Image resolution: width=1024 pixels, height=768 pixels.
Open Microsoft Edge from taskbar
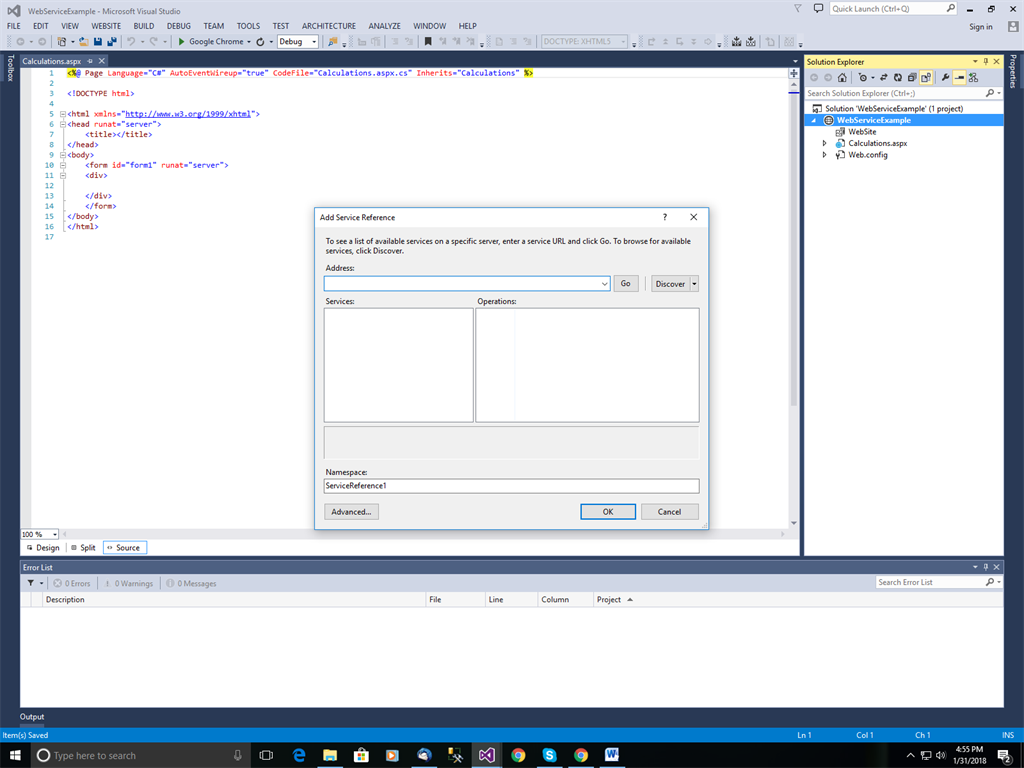298,755
